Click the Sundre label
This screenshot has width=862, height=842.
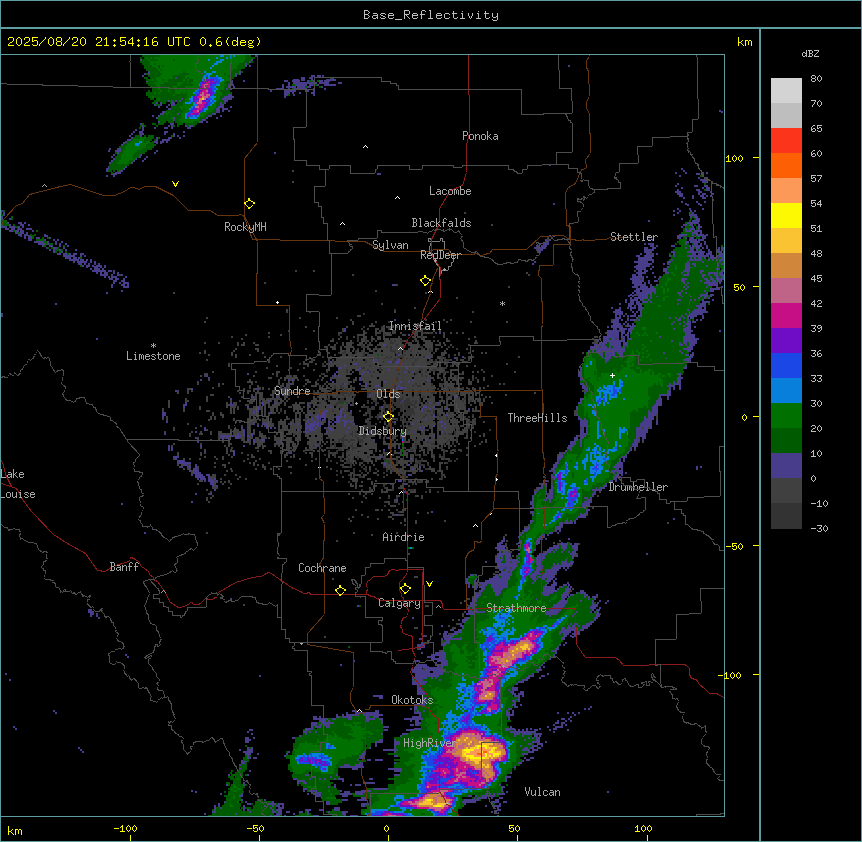[292, 391]
